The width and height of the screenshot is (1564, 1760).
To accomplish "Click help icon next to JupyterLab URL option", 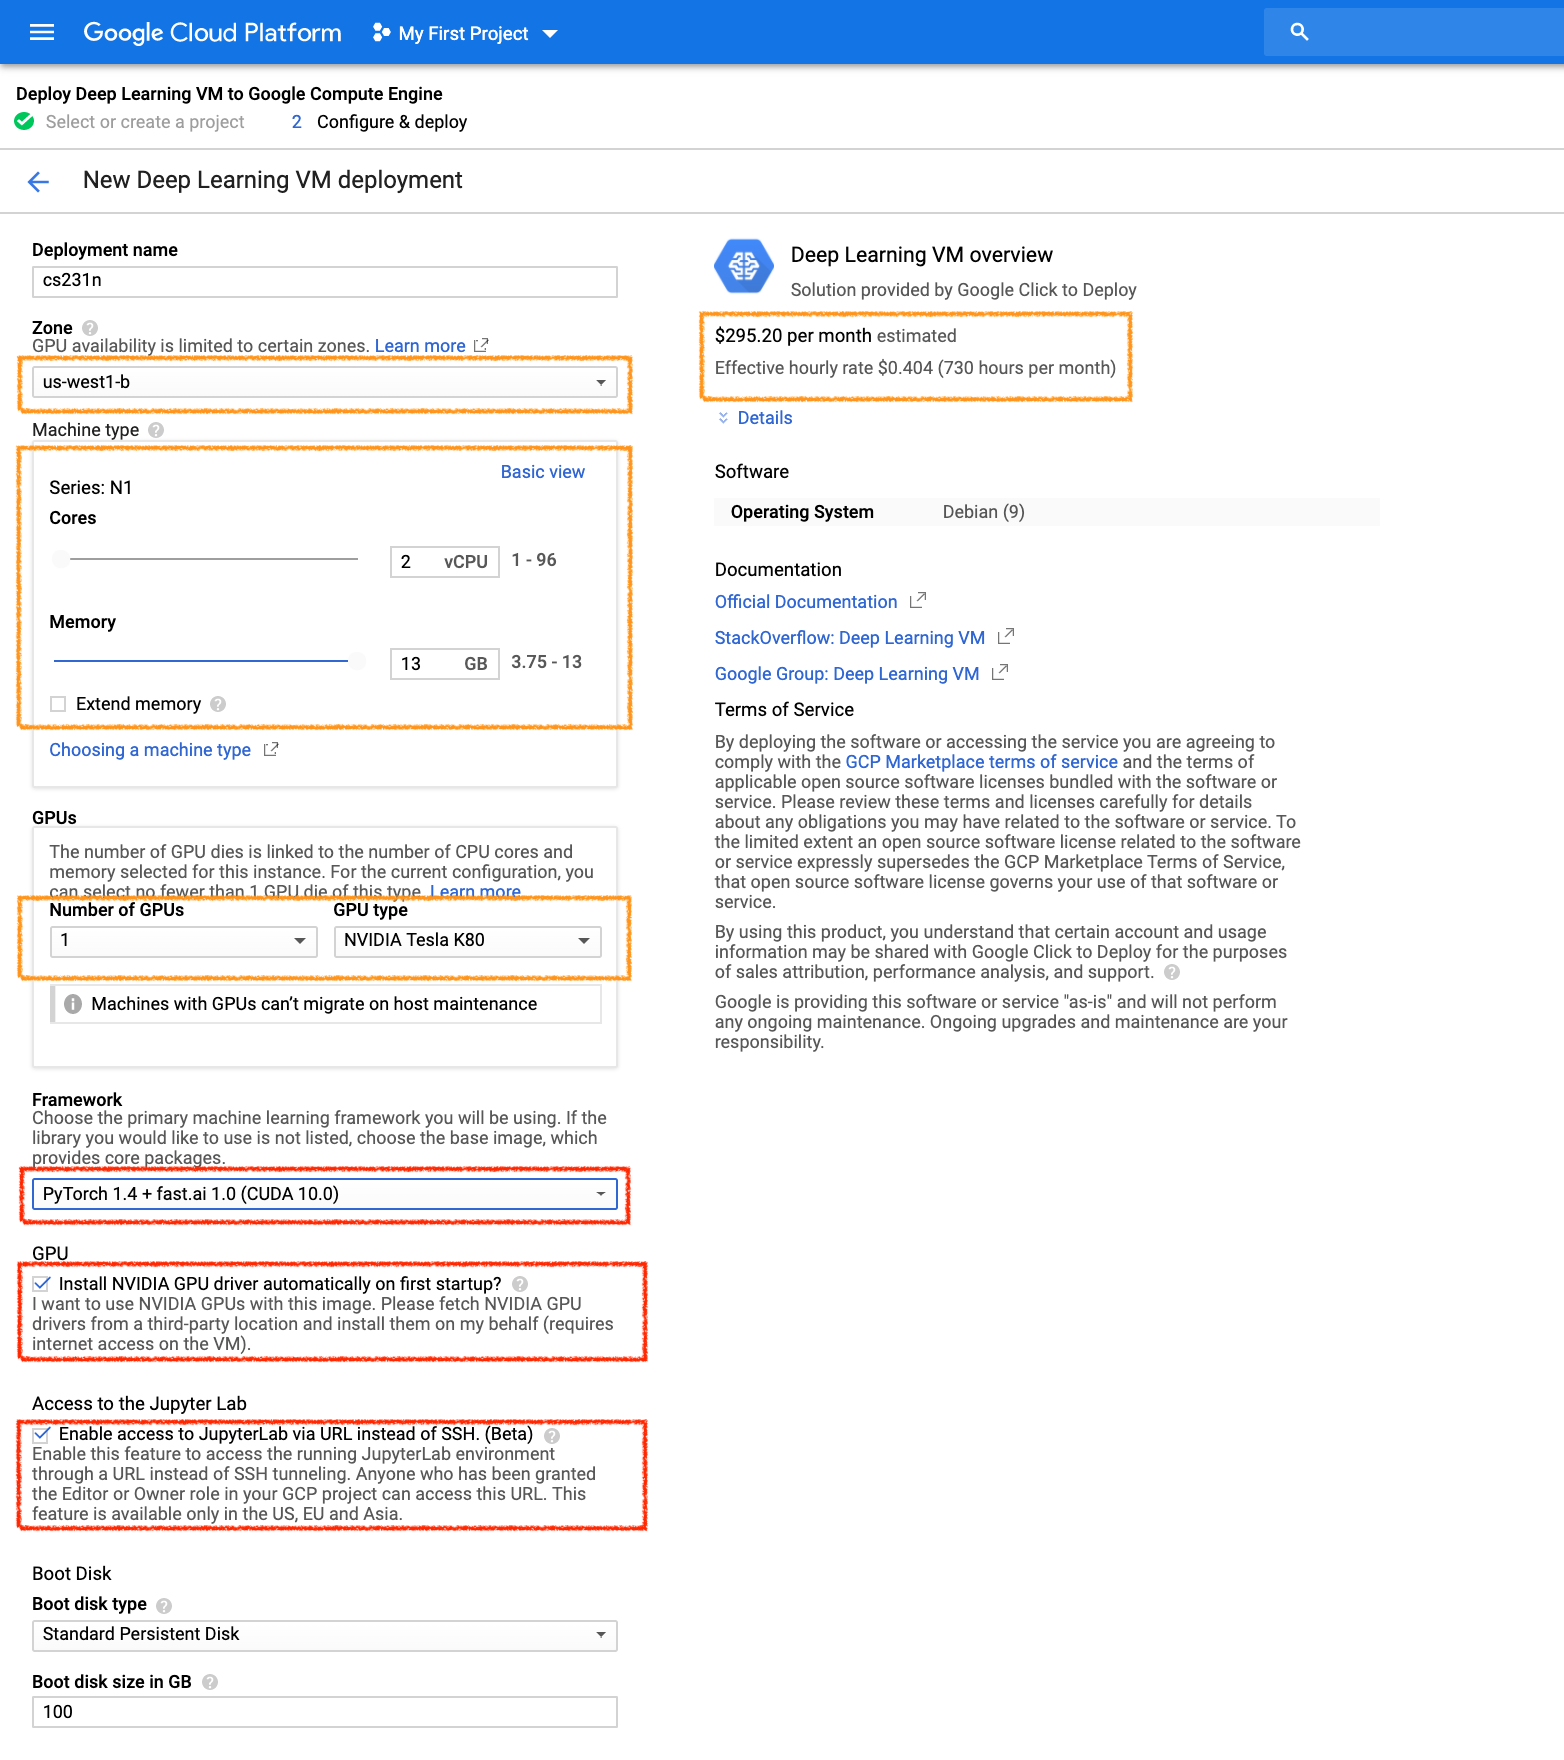I will click(552, 1436).
